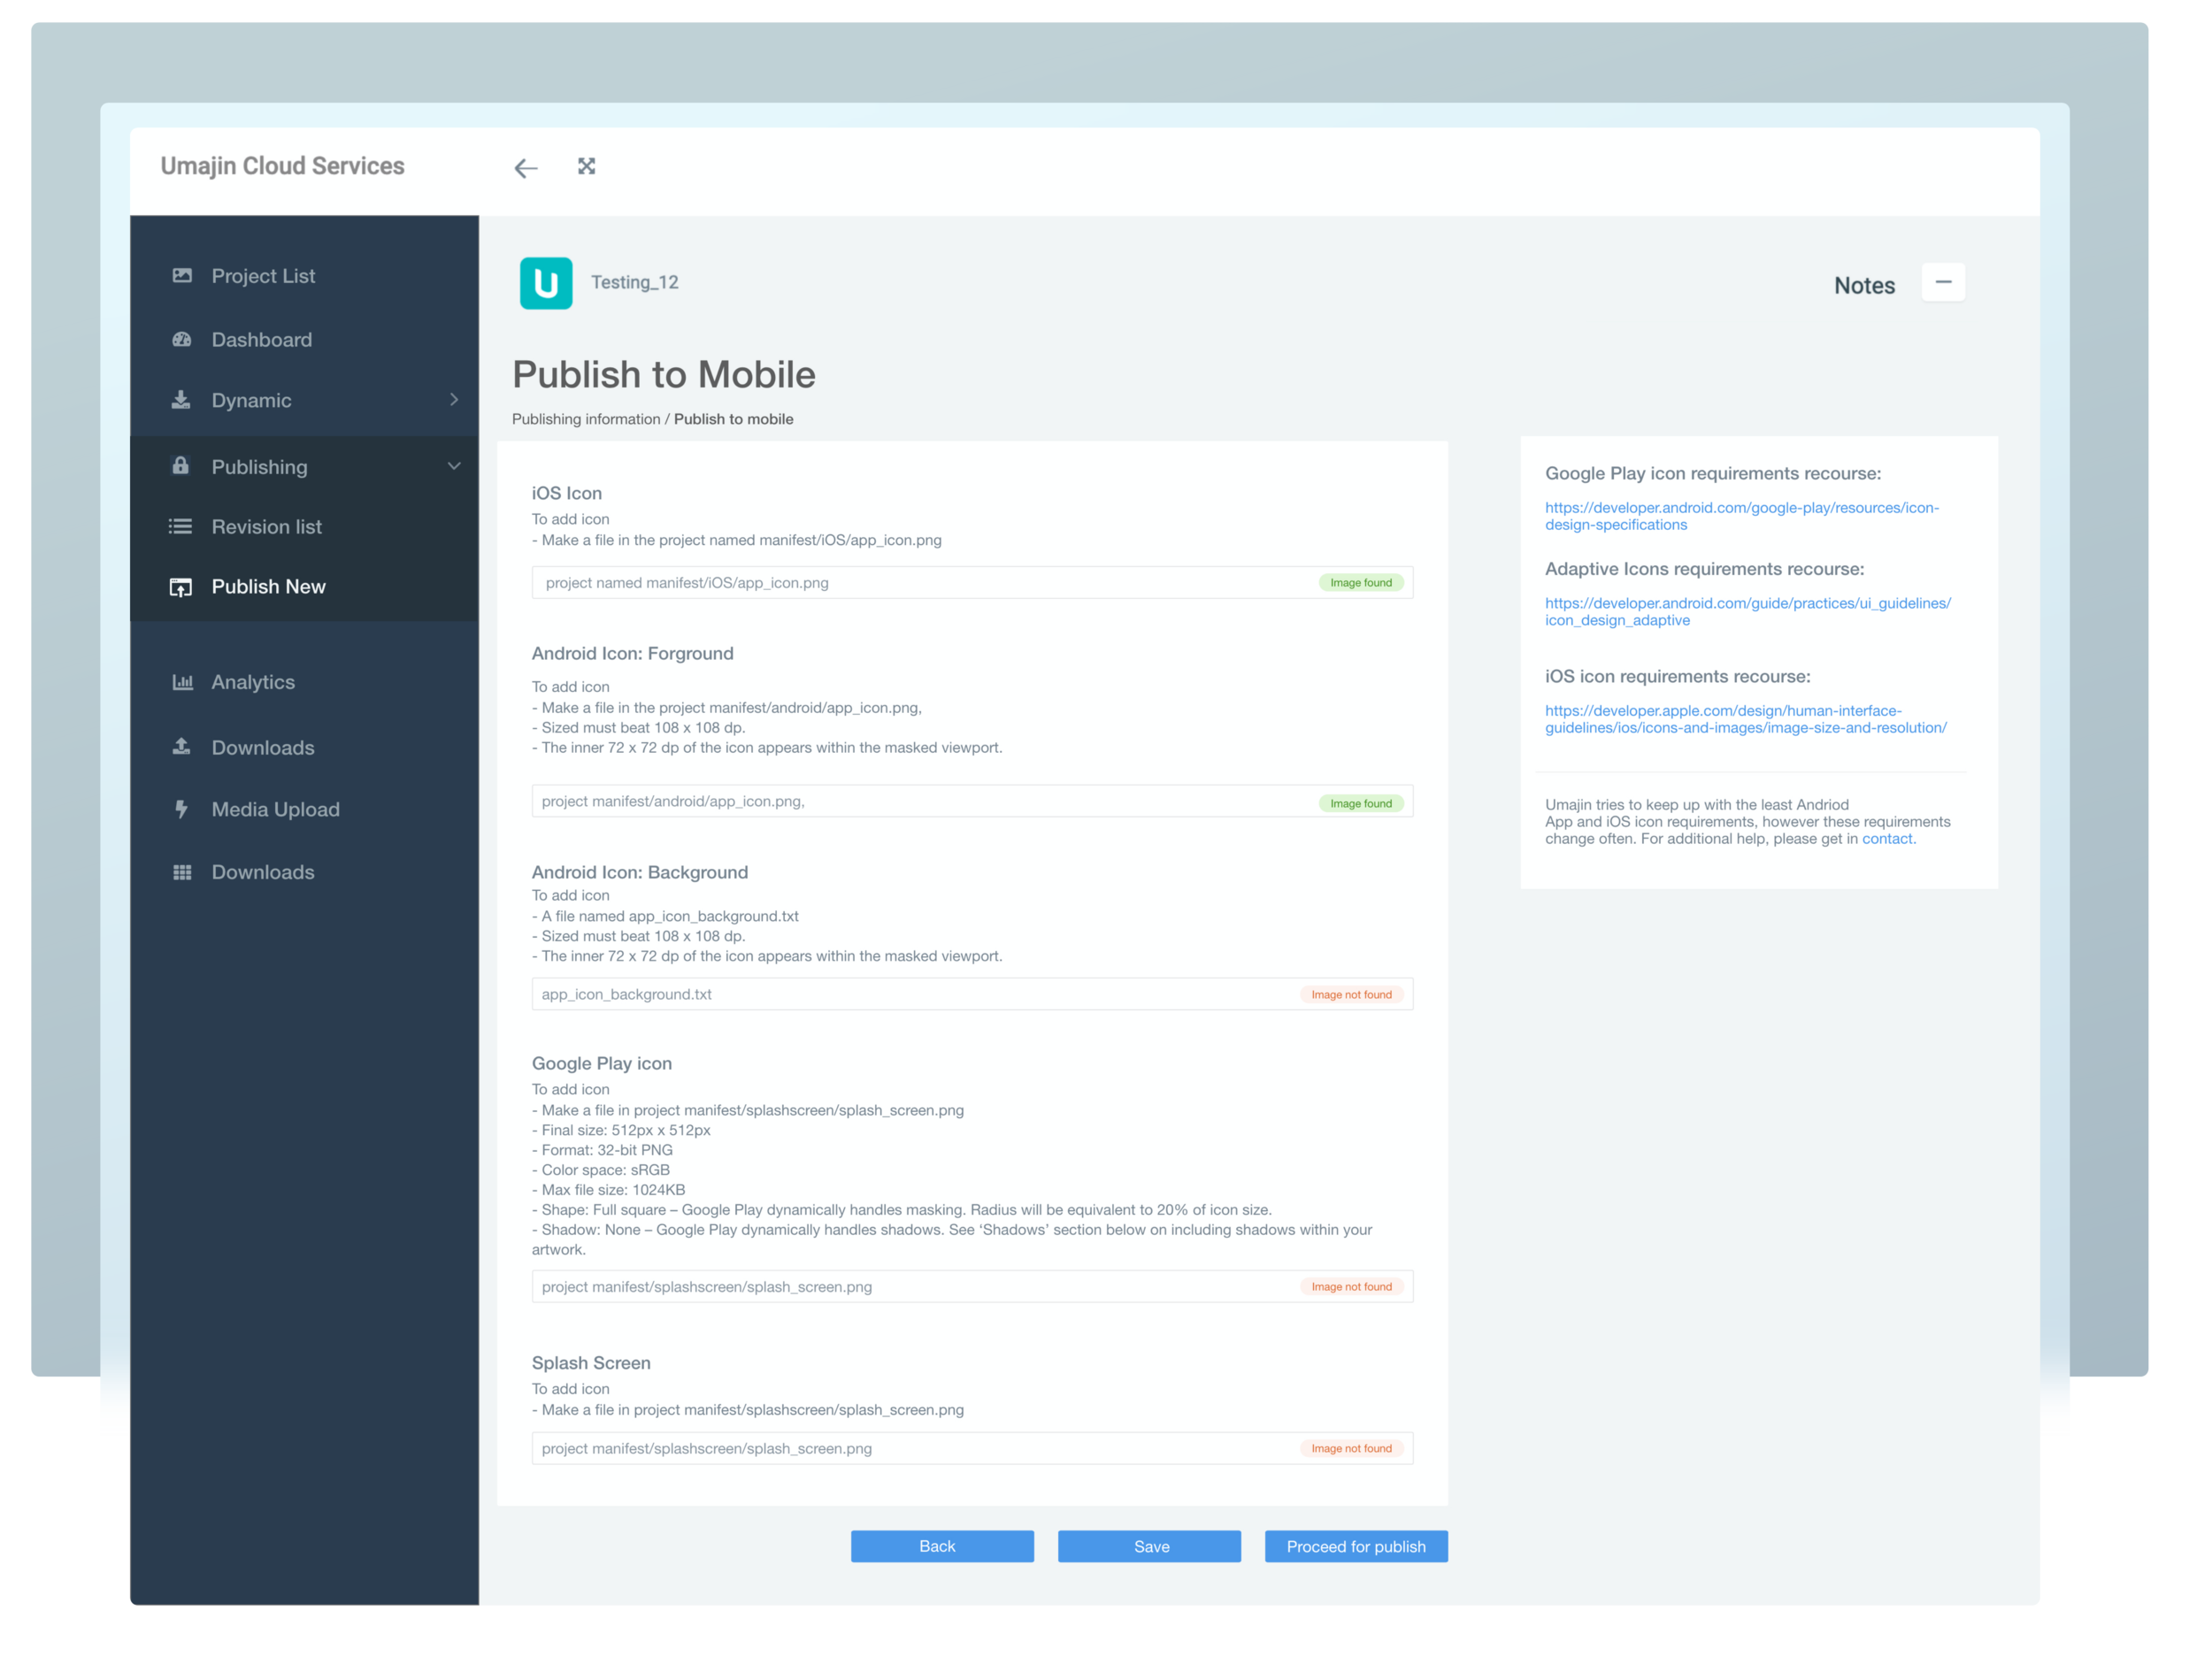
Task: Collapse the Publishing section chevron
Action: pos(454,466)
